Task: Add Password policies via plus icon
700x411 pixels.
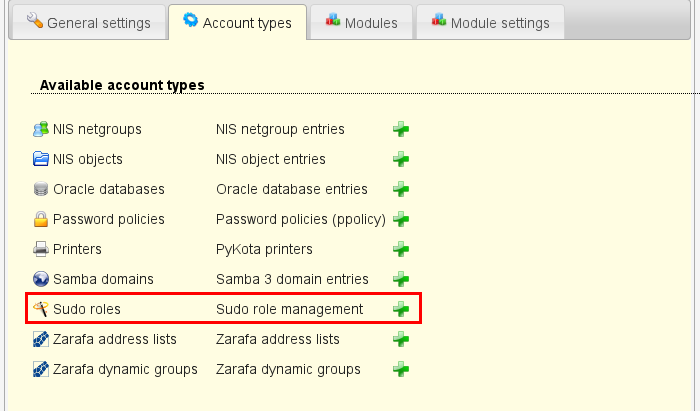Action: (401, 219)
